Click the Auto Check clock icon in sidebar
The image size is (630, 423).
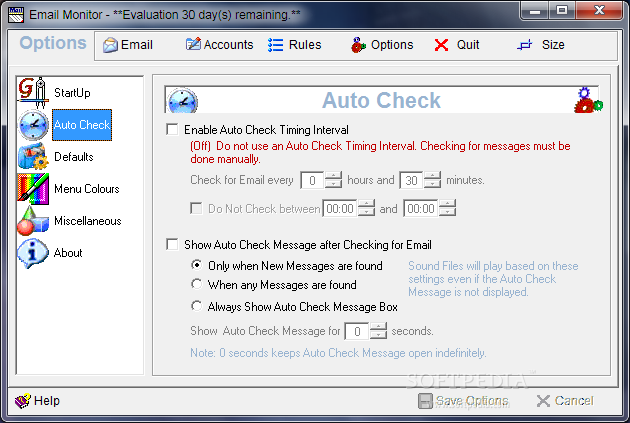pyautogui.click(x=34, y=125)
